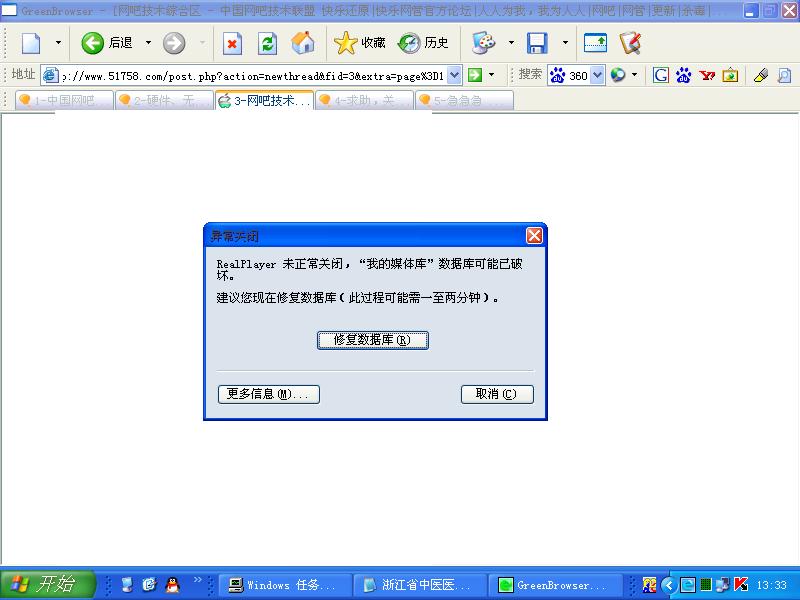Expand the save icon dropdown arrow

click(565, 43)
